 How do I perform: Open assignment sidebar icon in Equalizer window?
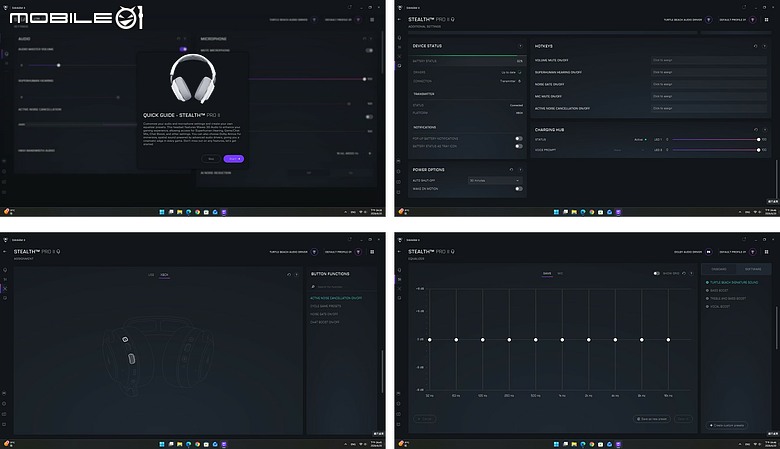[399, 288]
